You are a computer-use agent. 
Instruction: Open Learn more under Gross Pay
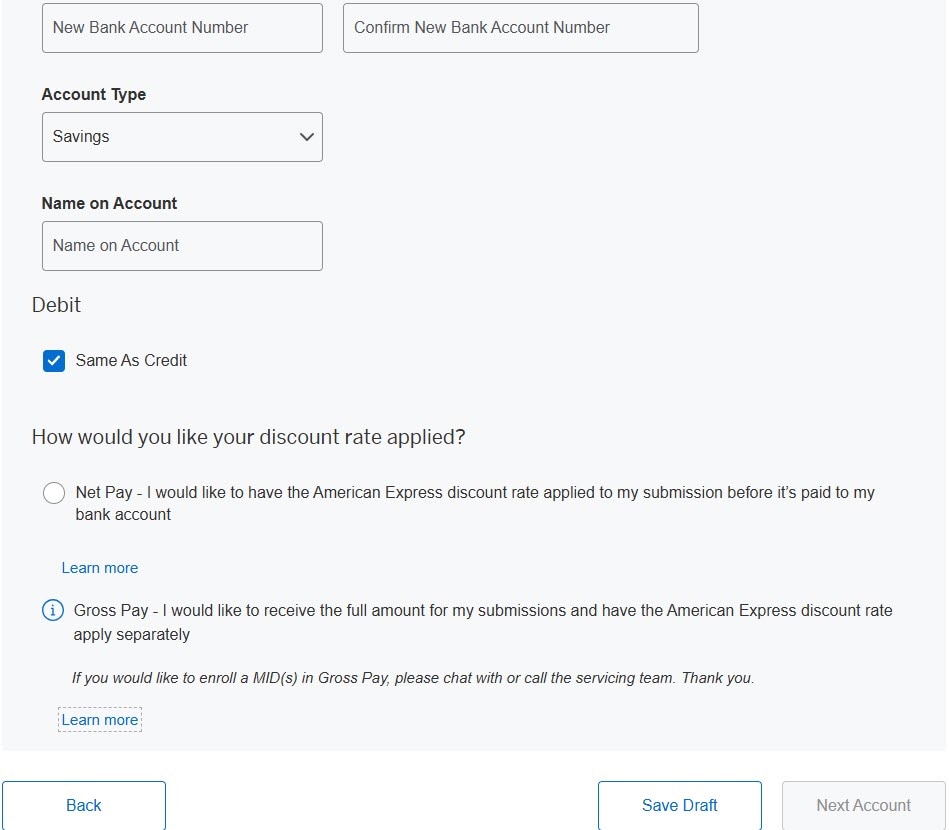click(100, 719)
